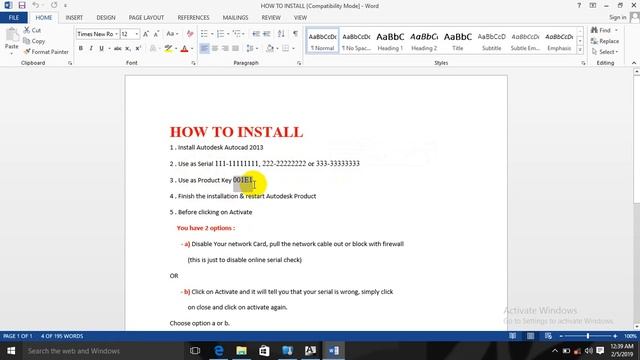Viewport: 640px width, 360px height.
Task: Click Clear All Formatting icon
Action: [x=190, y=34]
